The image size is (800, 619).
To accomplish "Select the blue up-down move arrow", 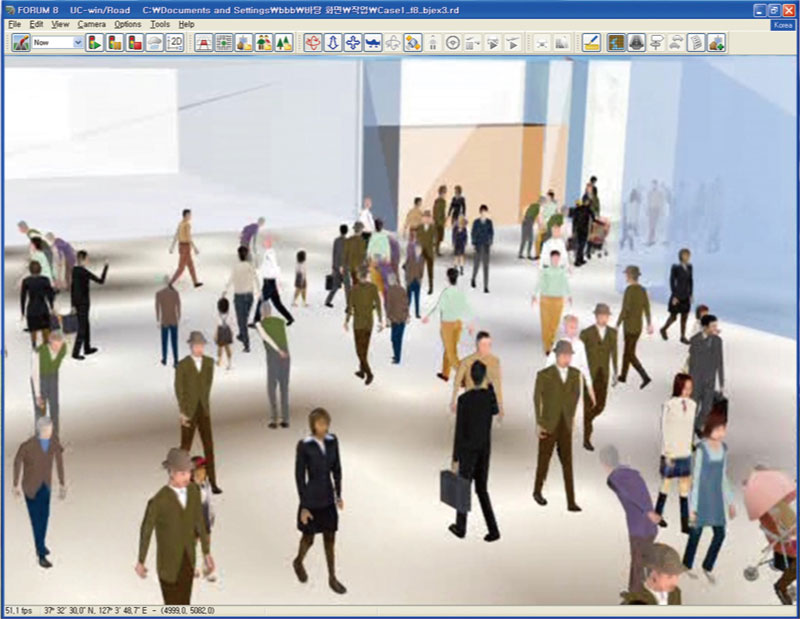I will coord(333,43).
